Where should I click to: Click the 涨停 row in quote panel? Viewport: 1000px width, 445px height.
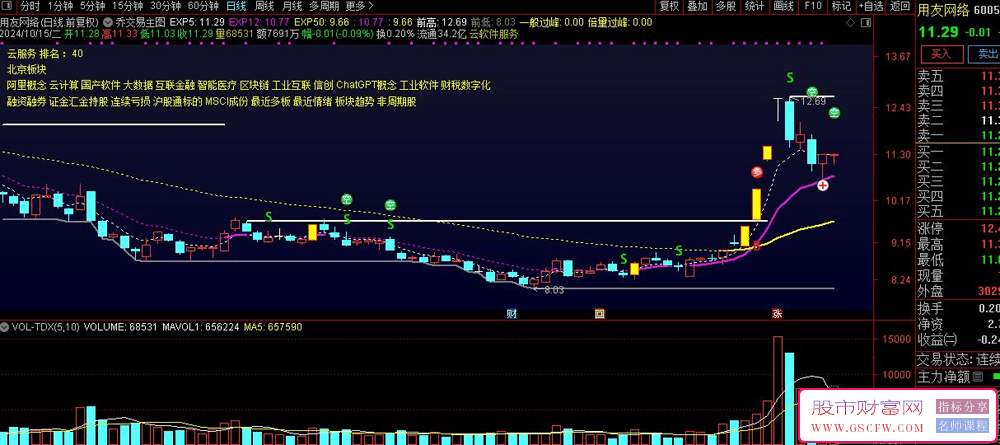click(958, 229)
